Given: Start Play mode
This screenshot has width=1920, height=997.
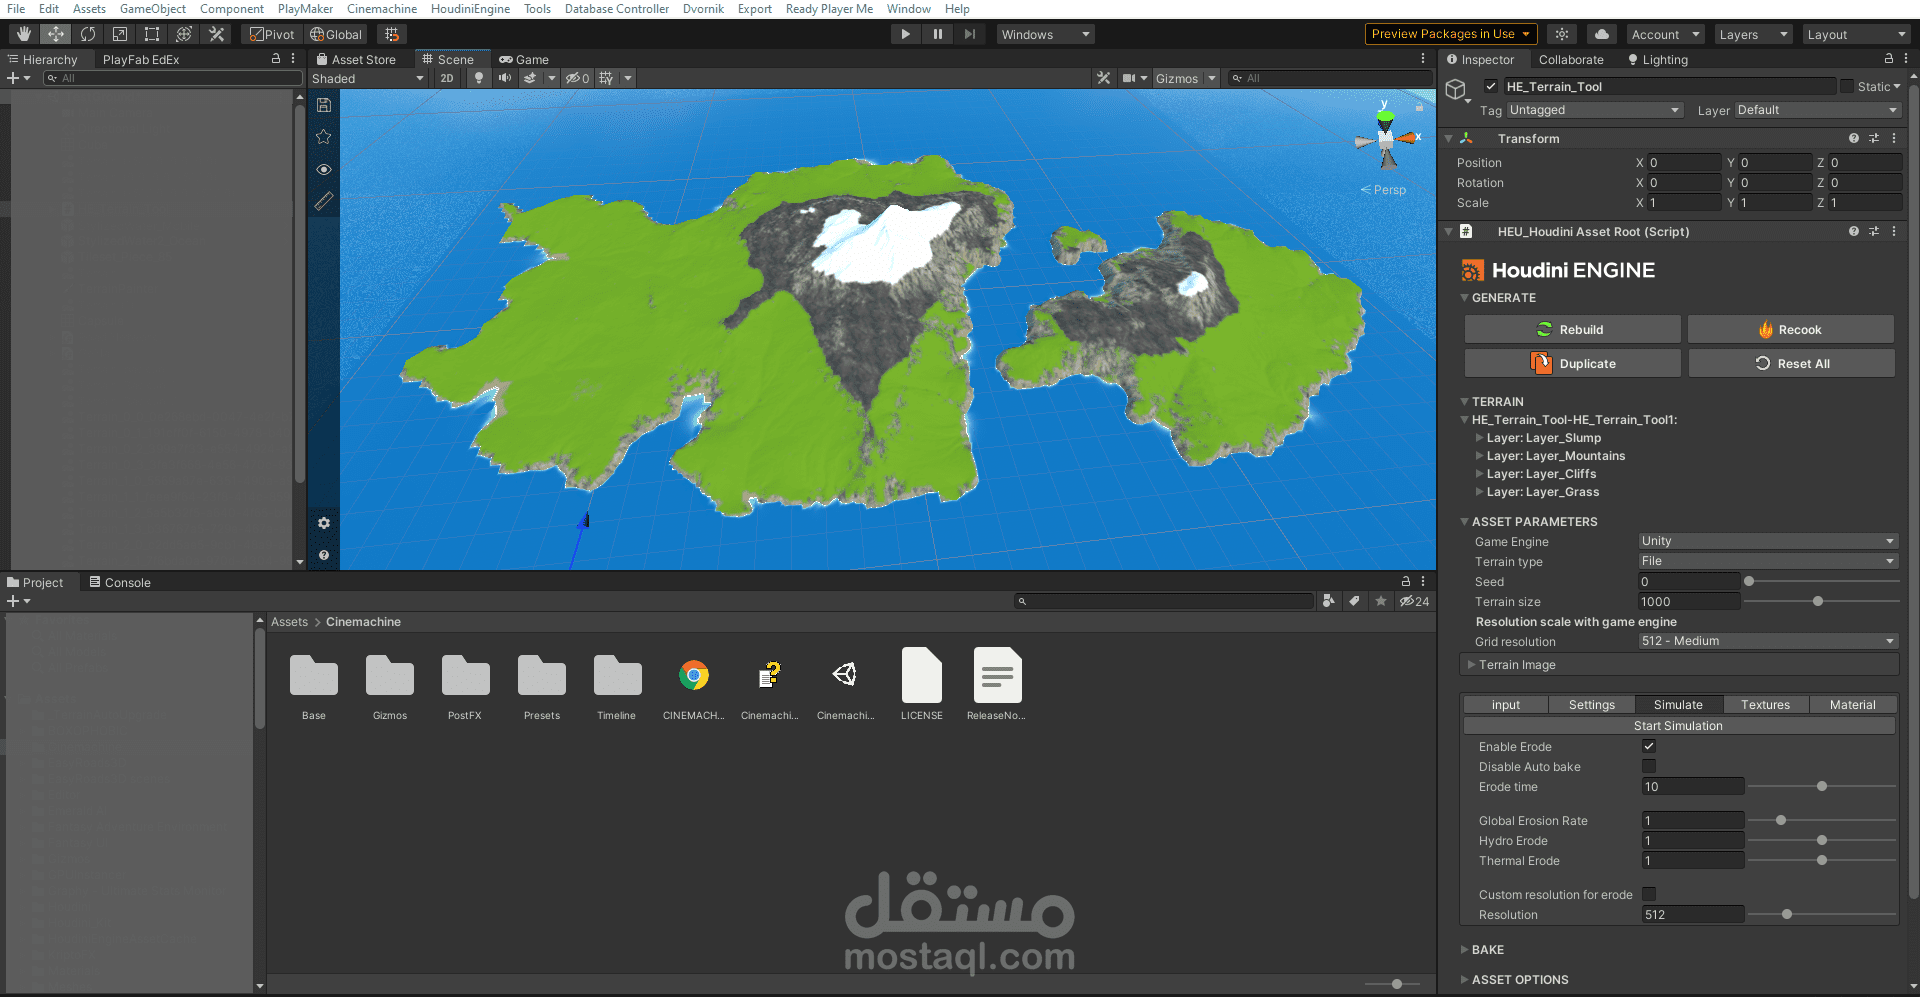Looking at the screenshot, I should tap(905, 34).
